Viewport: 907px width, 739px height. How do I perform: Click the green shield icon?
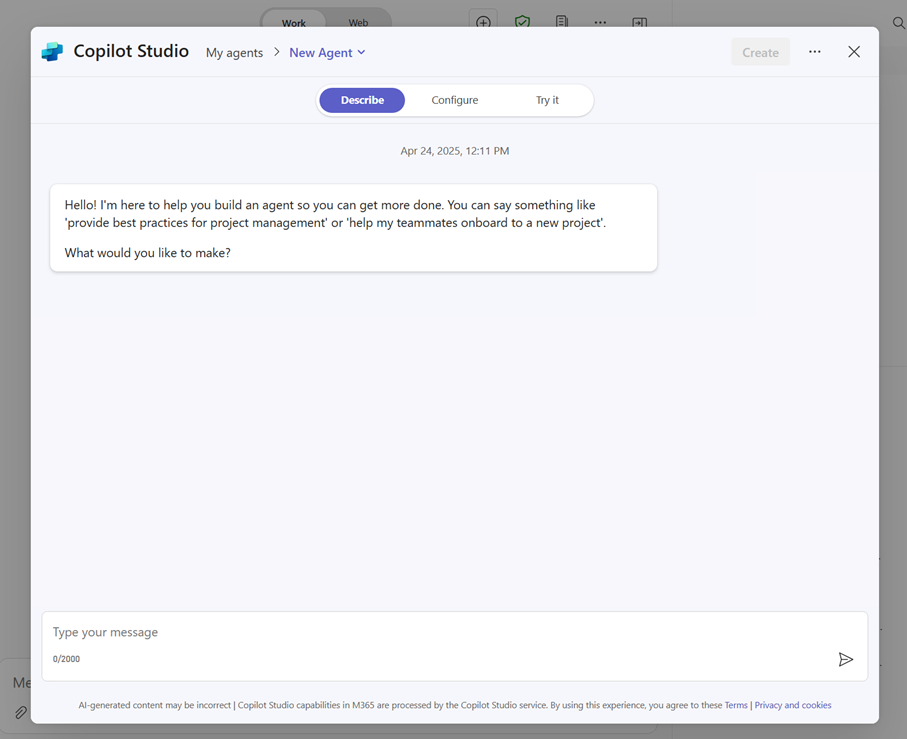(x=522, y=22)
